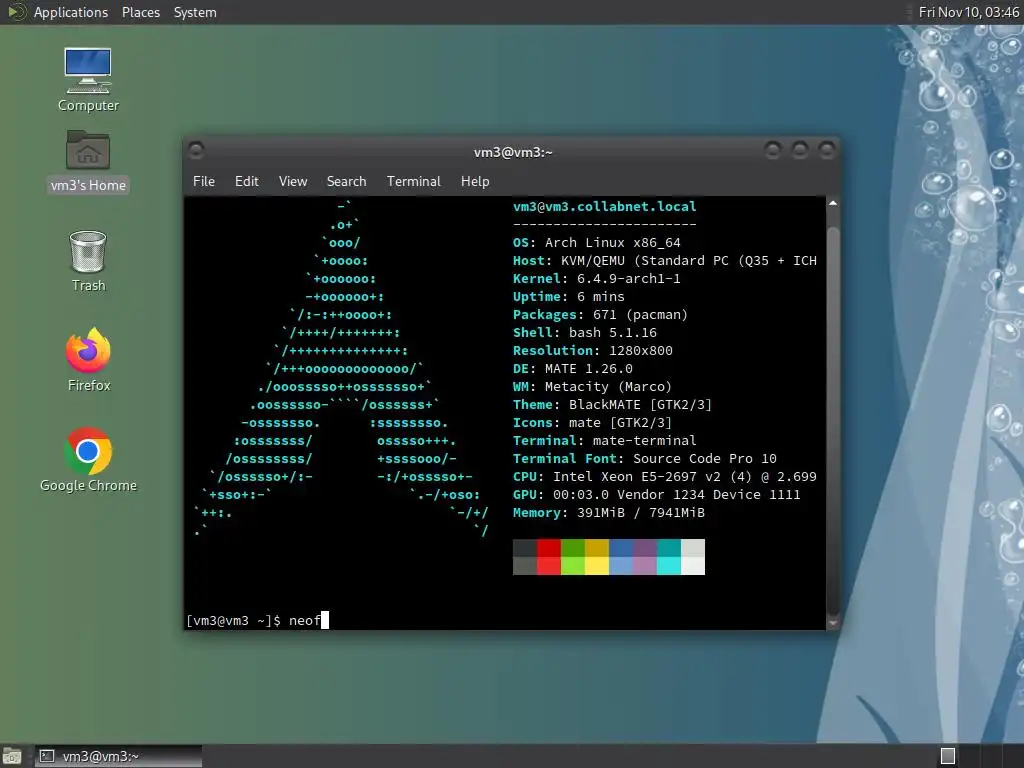Viewport: 1024px width, 768px height.
Task: Click the Resolution: 1280x800 line
Action: [593, 351]
